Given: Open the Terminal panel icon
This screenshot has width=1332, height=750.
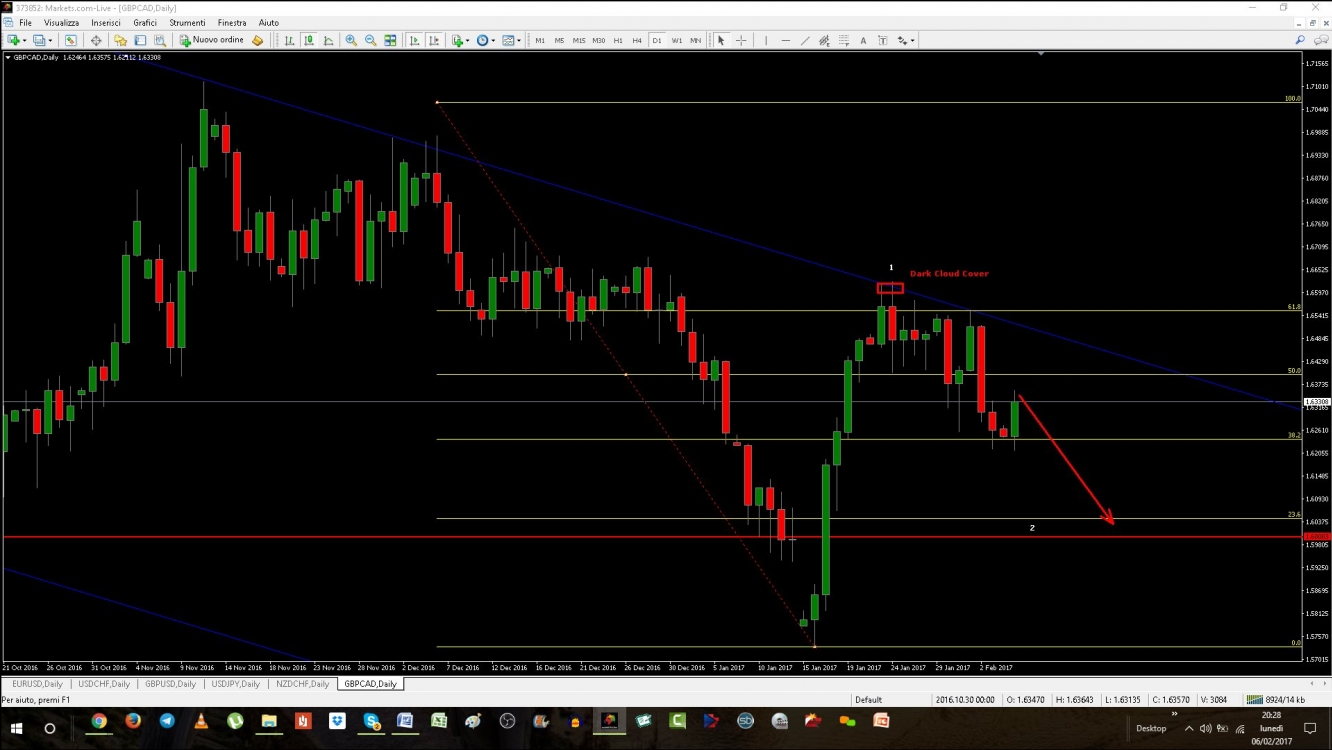Looking at the screenshot, I should [140, 40].
